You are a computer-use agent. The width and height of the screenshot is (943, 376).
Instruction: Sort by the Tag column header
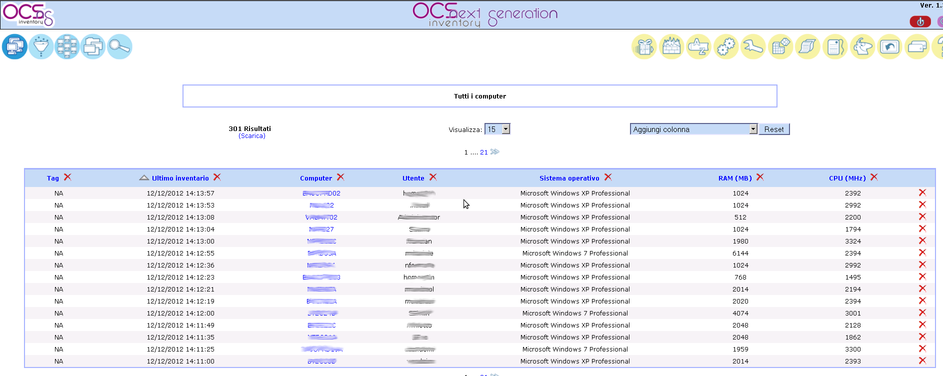coord(53,178)
